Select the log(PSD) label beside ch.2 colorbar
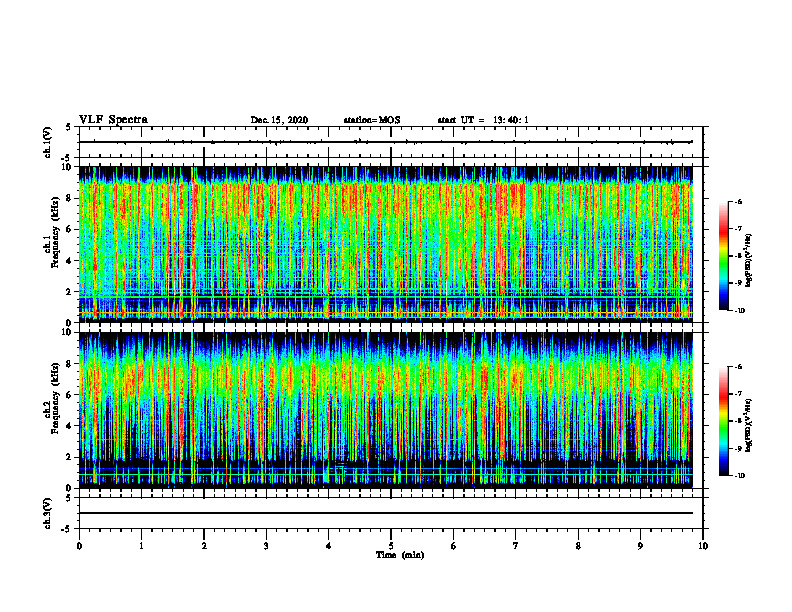 (749, 425)
